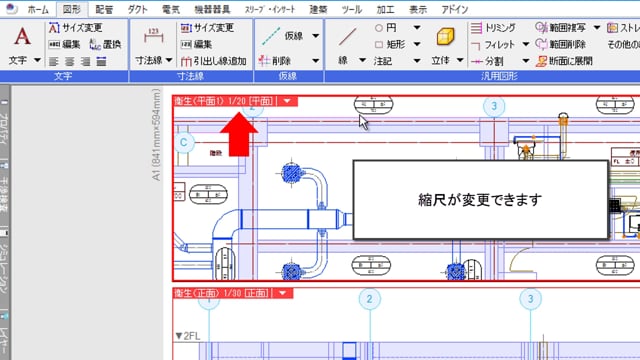Click the justify text alignment icon
The image size is (640, 360).
tap(101, 62)
